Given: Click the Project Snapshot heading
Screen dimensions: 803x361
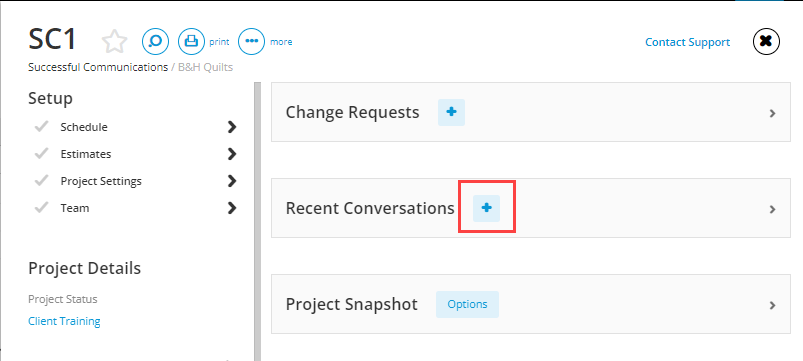Looking at the screenshot, I should [351, 305].
